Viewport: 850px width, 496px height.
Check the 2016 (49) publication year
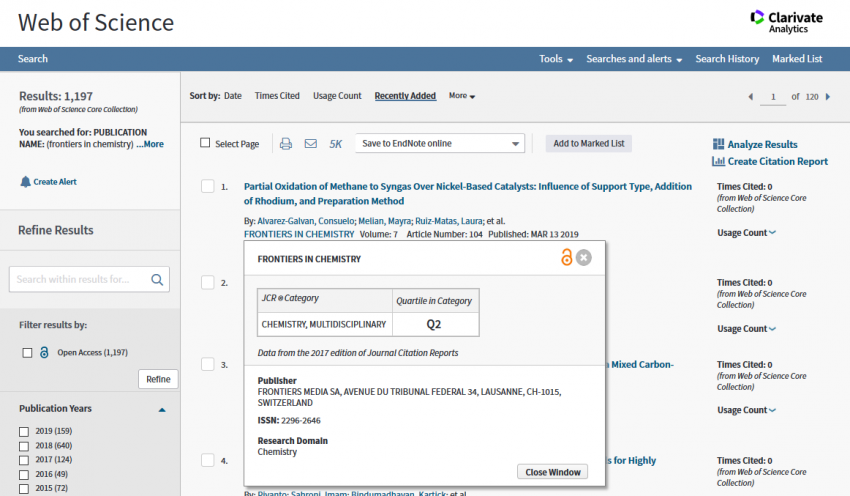24,475
